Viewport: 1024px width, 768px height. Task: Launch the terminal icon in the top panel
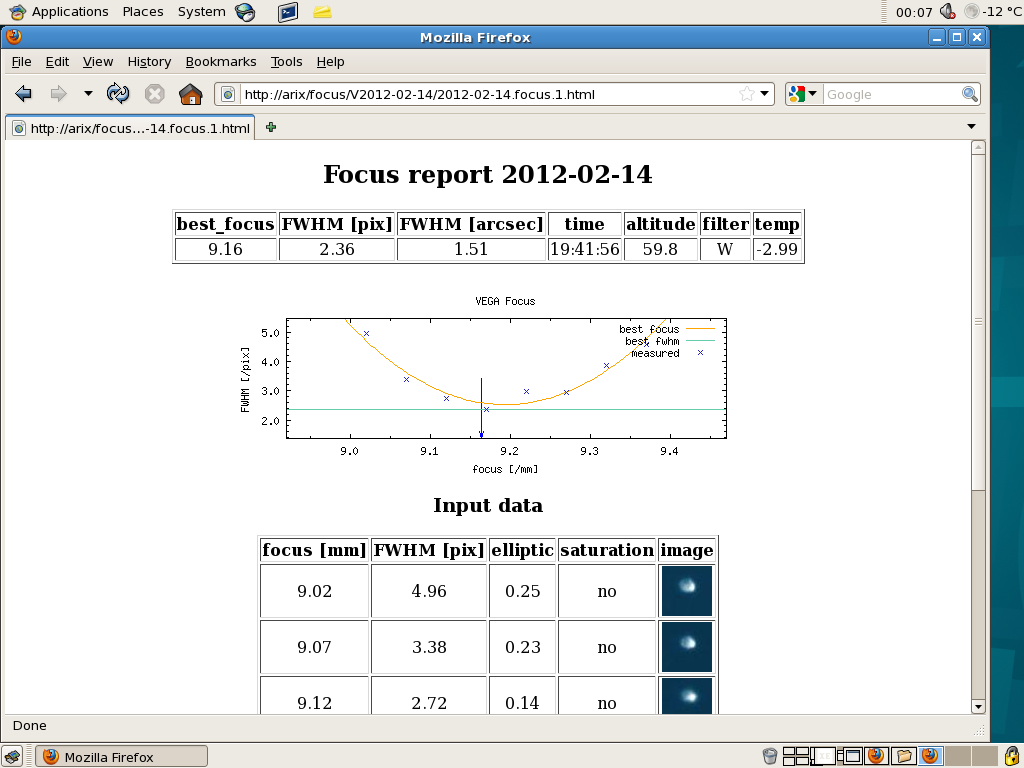(x=287, y=12)
